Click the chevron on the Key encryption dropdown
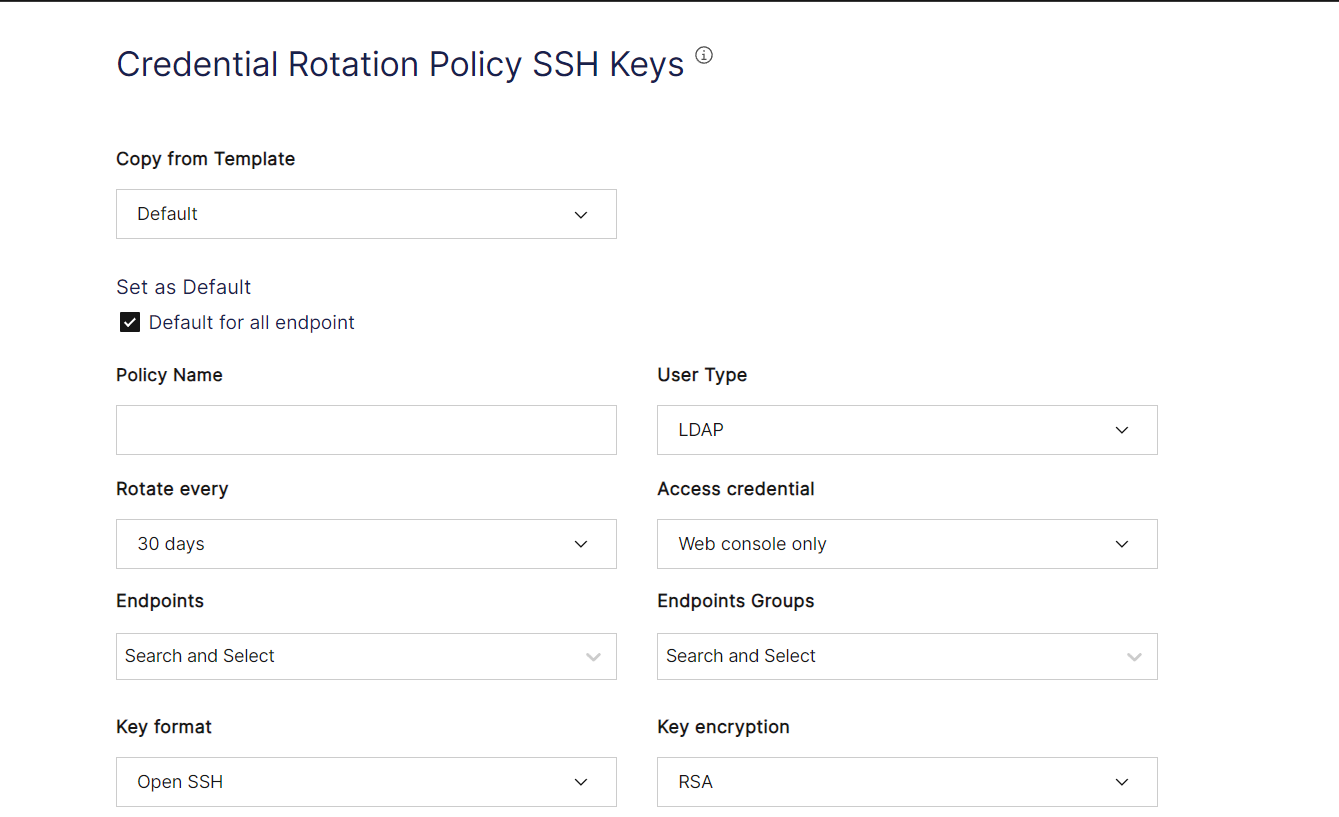1339x817 pixels. (1121, 782)
